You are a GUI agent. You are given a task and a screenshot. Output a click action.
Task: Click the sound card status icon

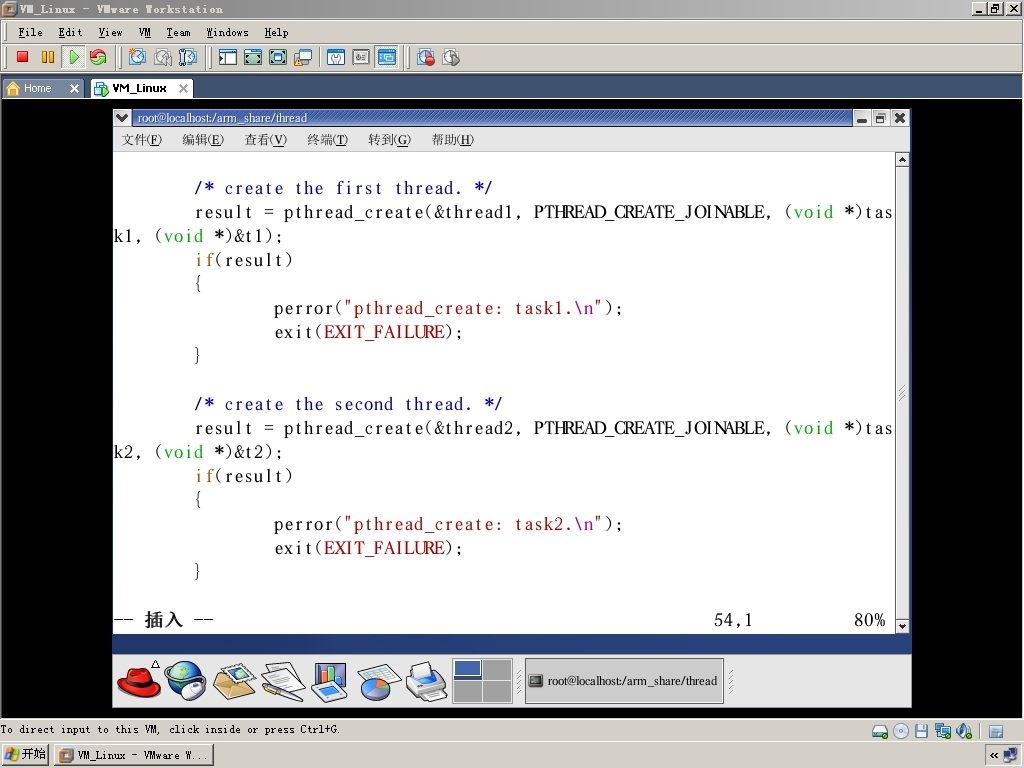[964, 731]
